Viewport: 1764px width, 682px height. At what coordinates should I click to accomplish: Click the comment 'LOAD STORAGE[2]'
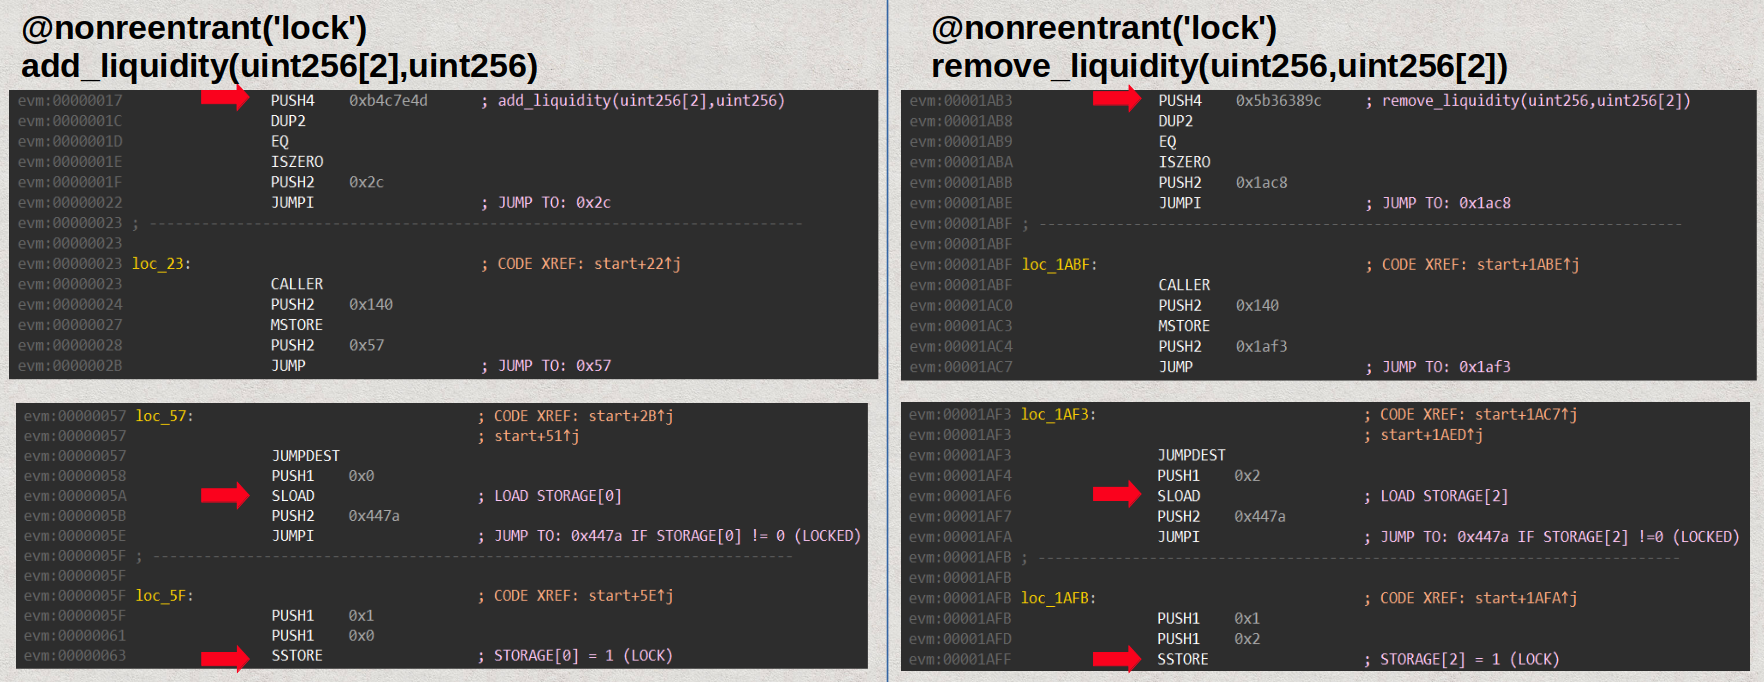coord(1445,496)
